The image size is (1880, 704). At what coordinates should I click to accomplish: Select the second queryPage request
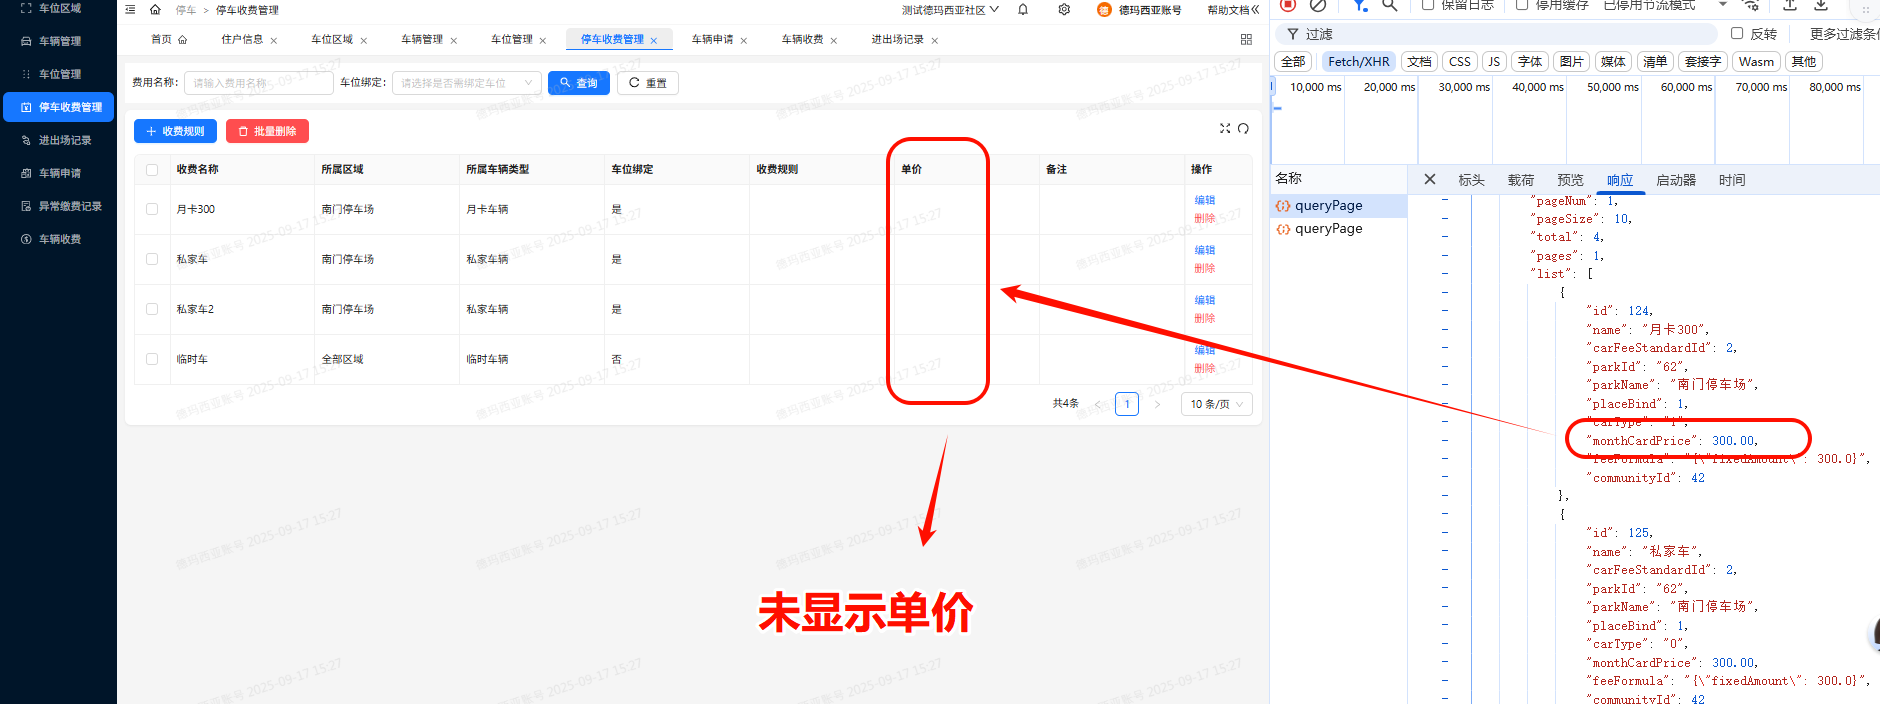pyautogui.click(x=1339, y=228)
